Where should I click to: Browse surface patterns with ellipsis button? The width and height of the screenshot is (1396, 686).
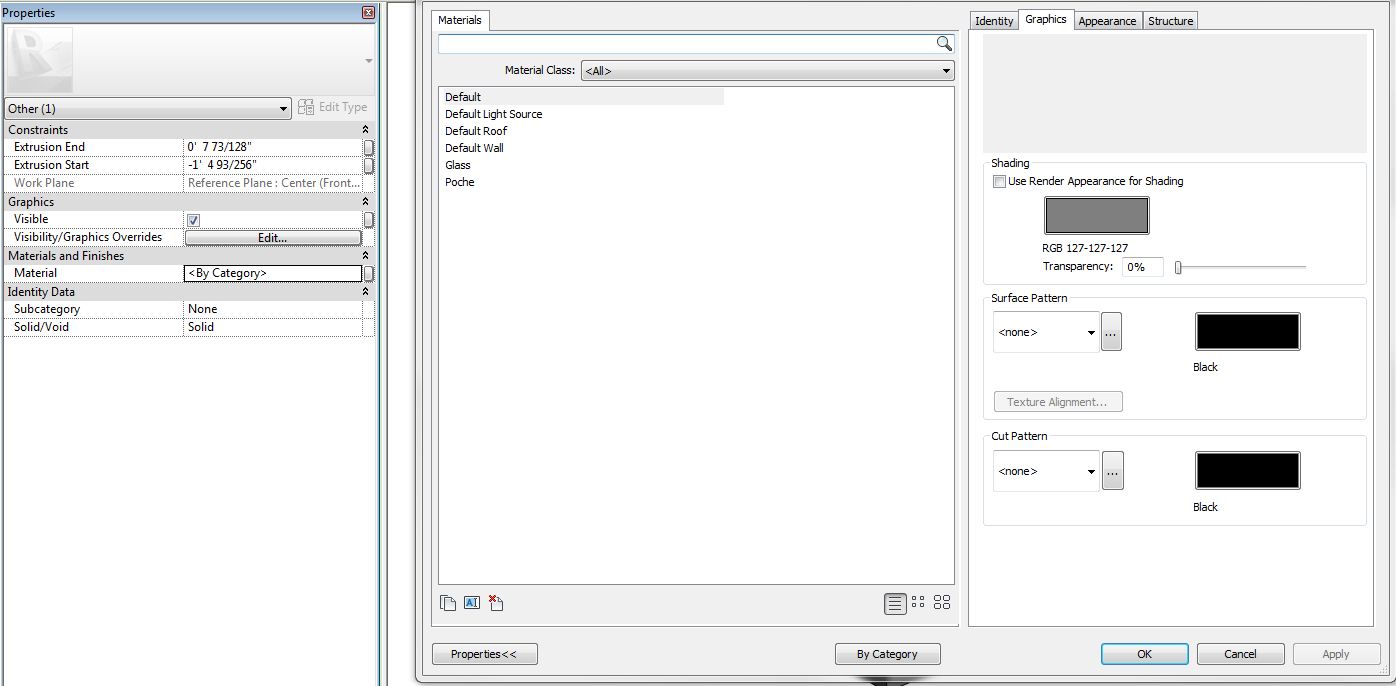(x=1111, y=332)
